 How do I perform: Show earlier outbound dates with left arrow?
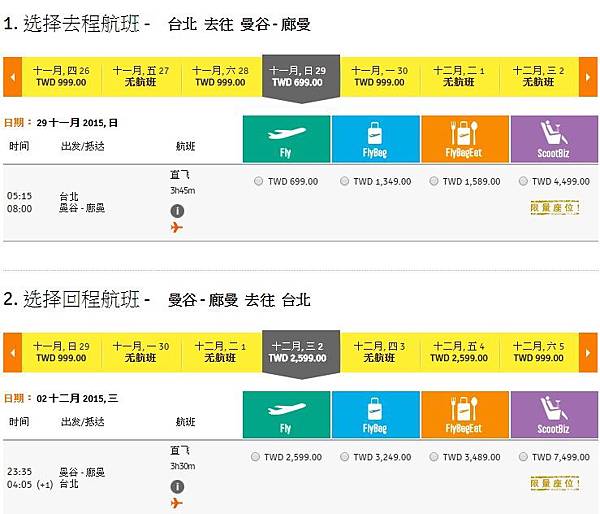point(12,76)
